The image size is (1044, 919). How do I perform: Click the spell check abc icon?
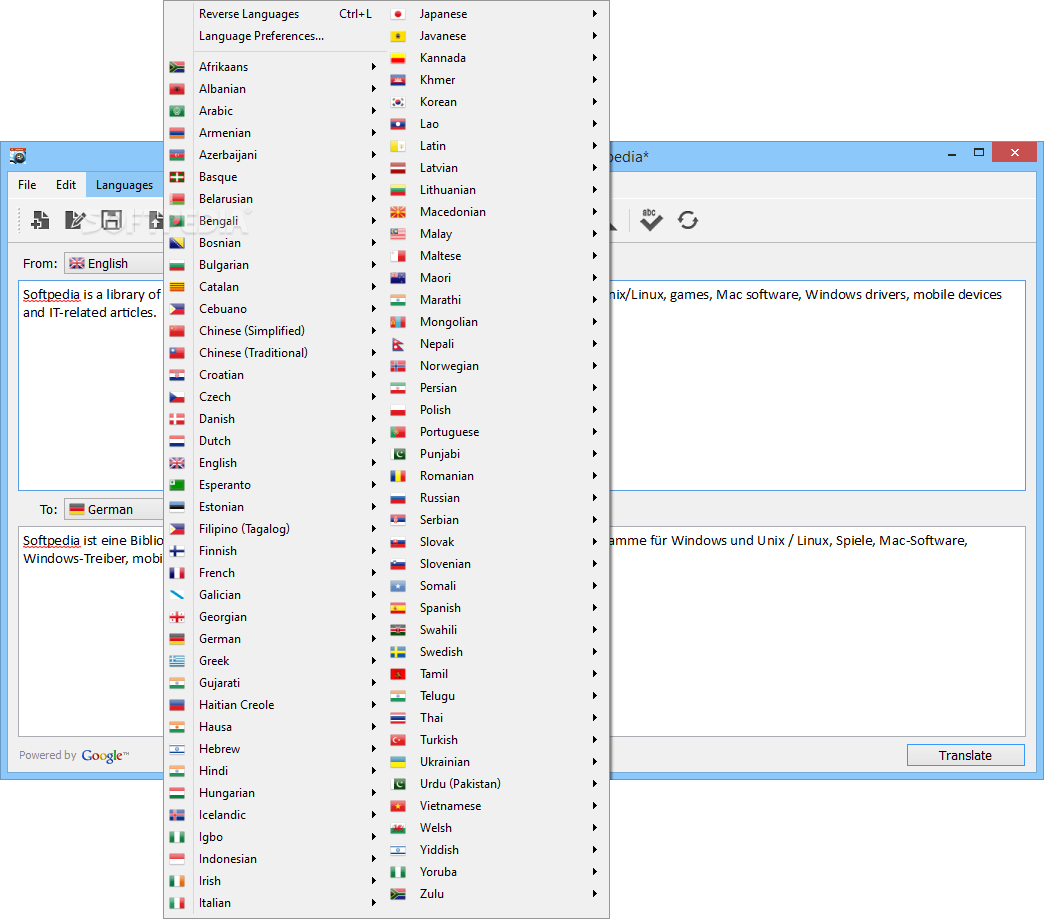651,220
